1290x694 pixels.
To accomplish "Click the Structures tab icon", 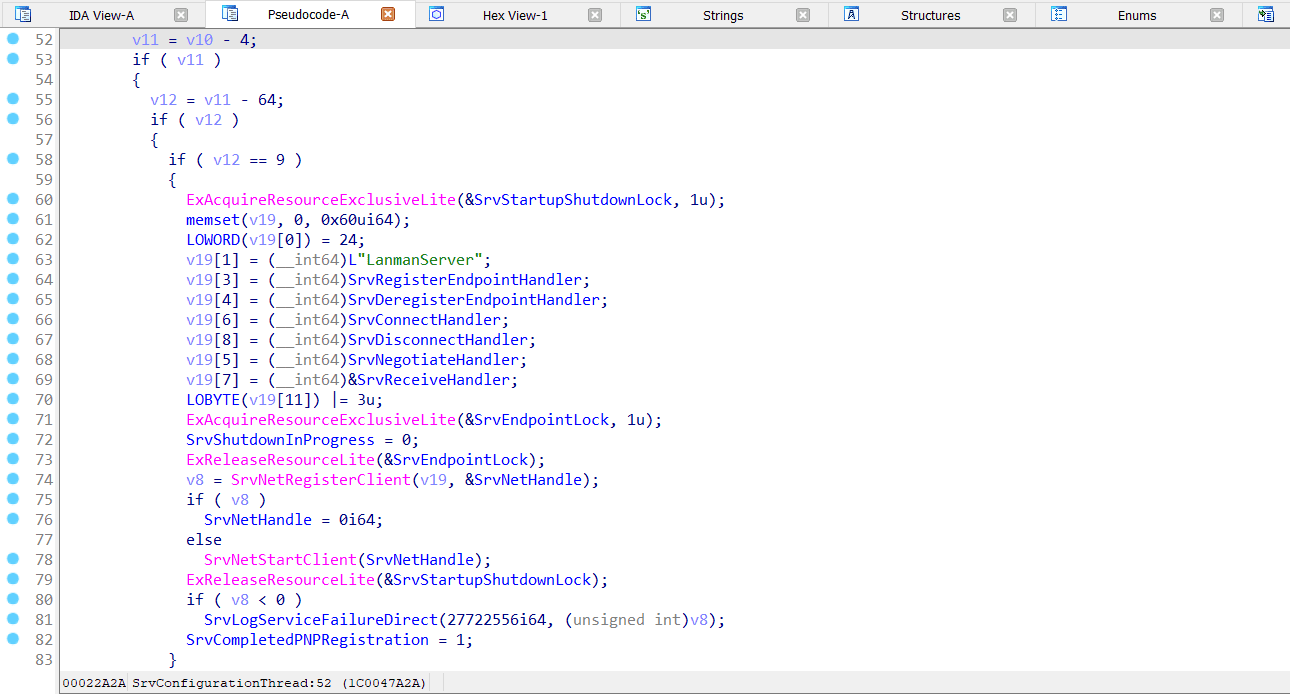I will pos(851,15).
